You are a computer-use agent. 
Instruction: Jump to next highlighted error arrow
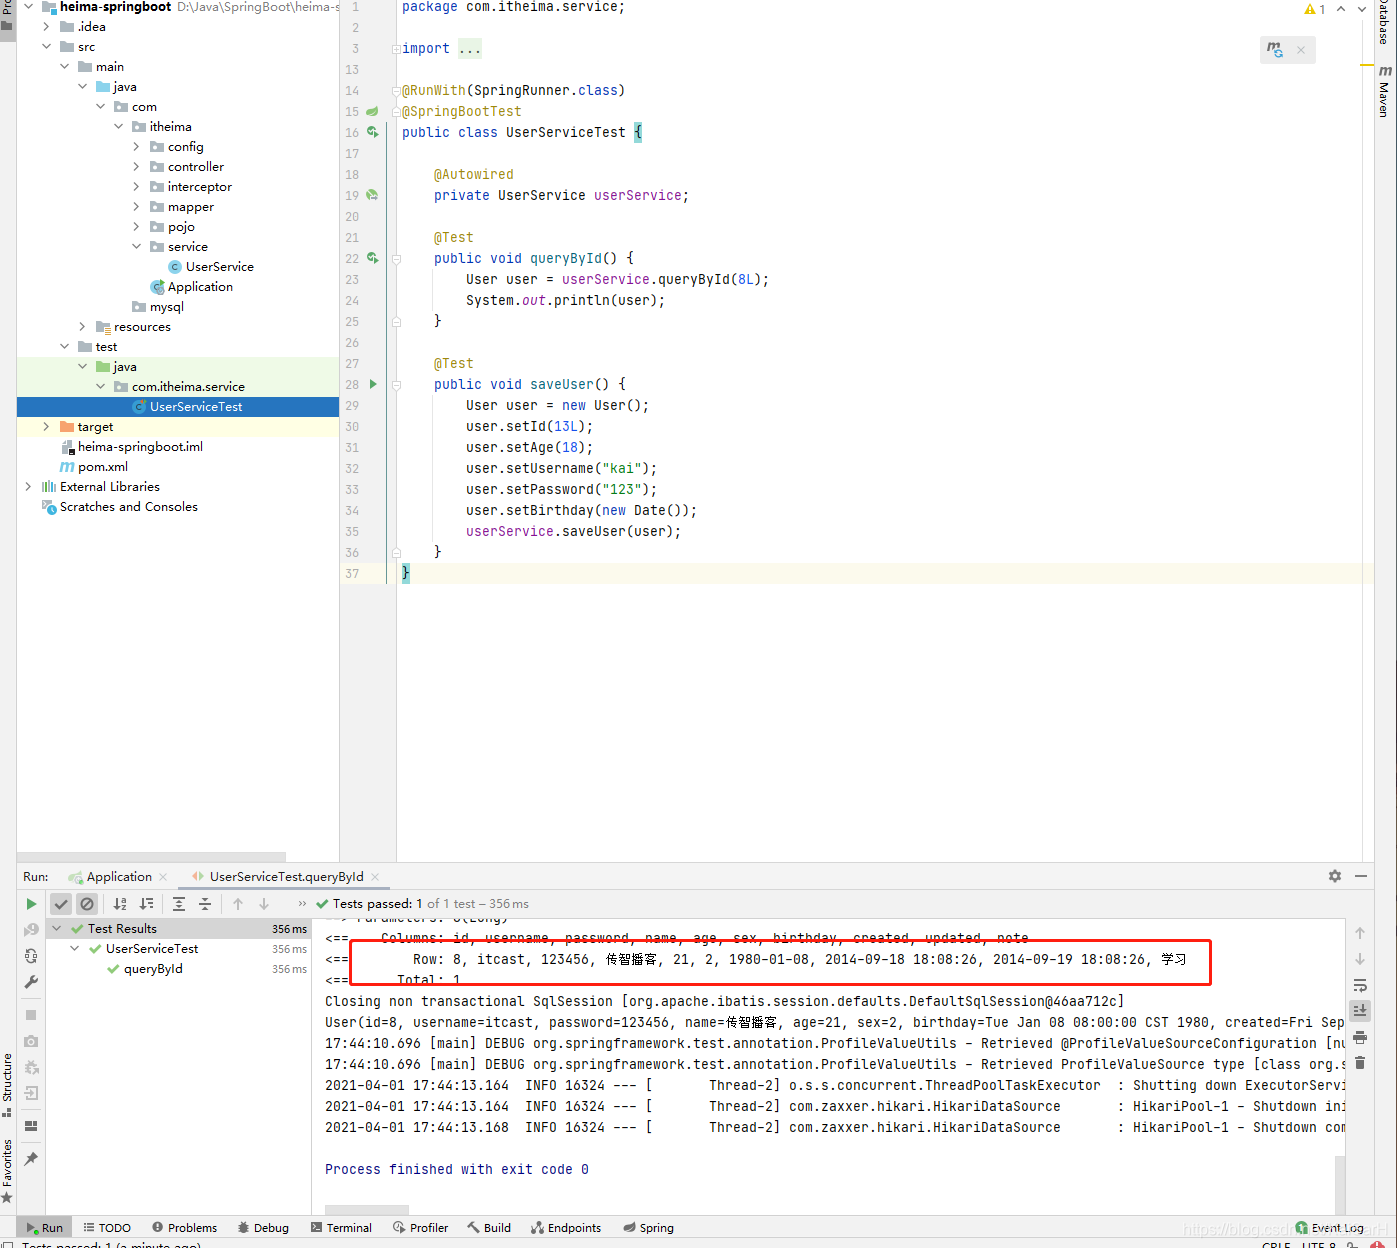1361,9
